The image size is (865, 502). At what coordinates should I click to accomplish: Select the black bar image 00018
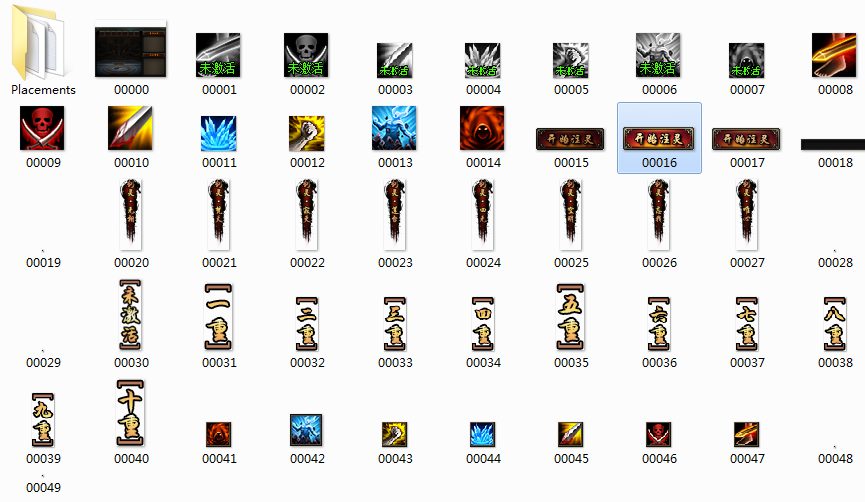click(x=835, y=145)
